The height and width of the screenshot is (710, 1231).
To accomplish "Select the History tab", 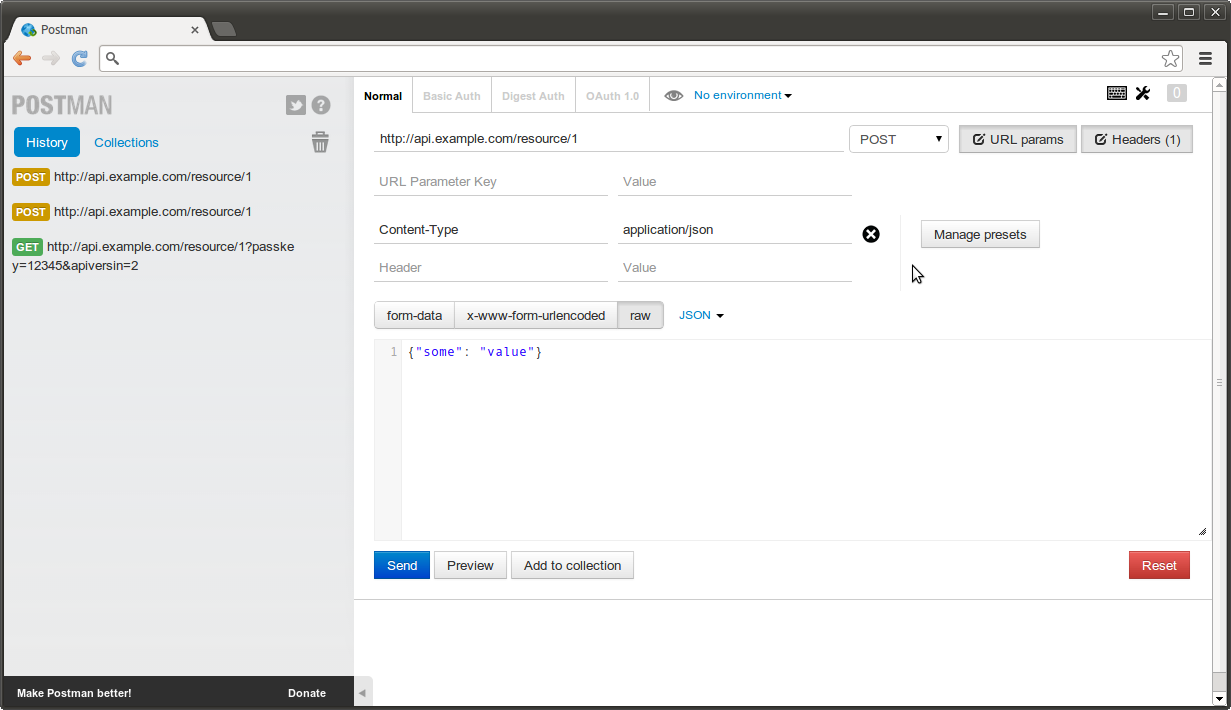I will tap(47, 142).
